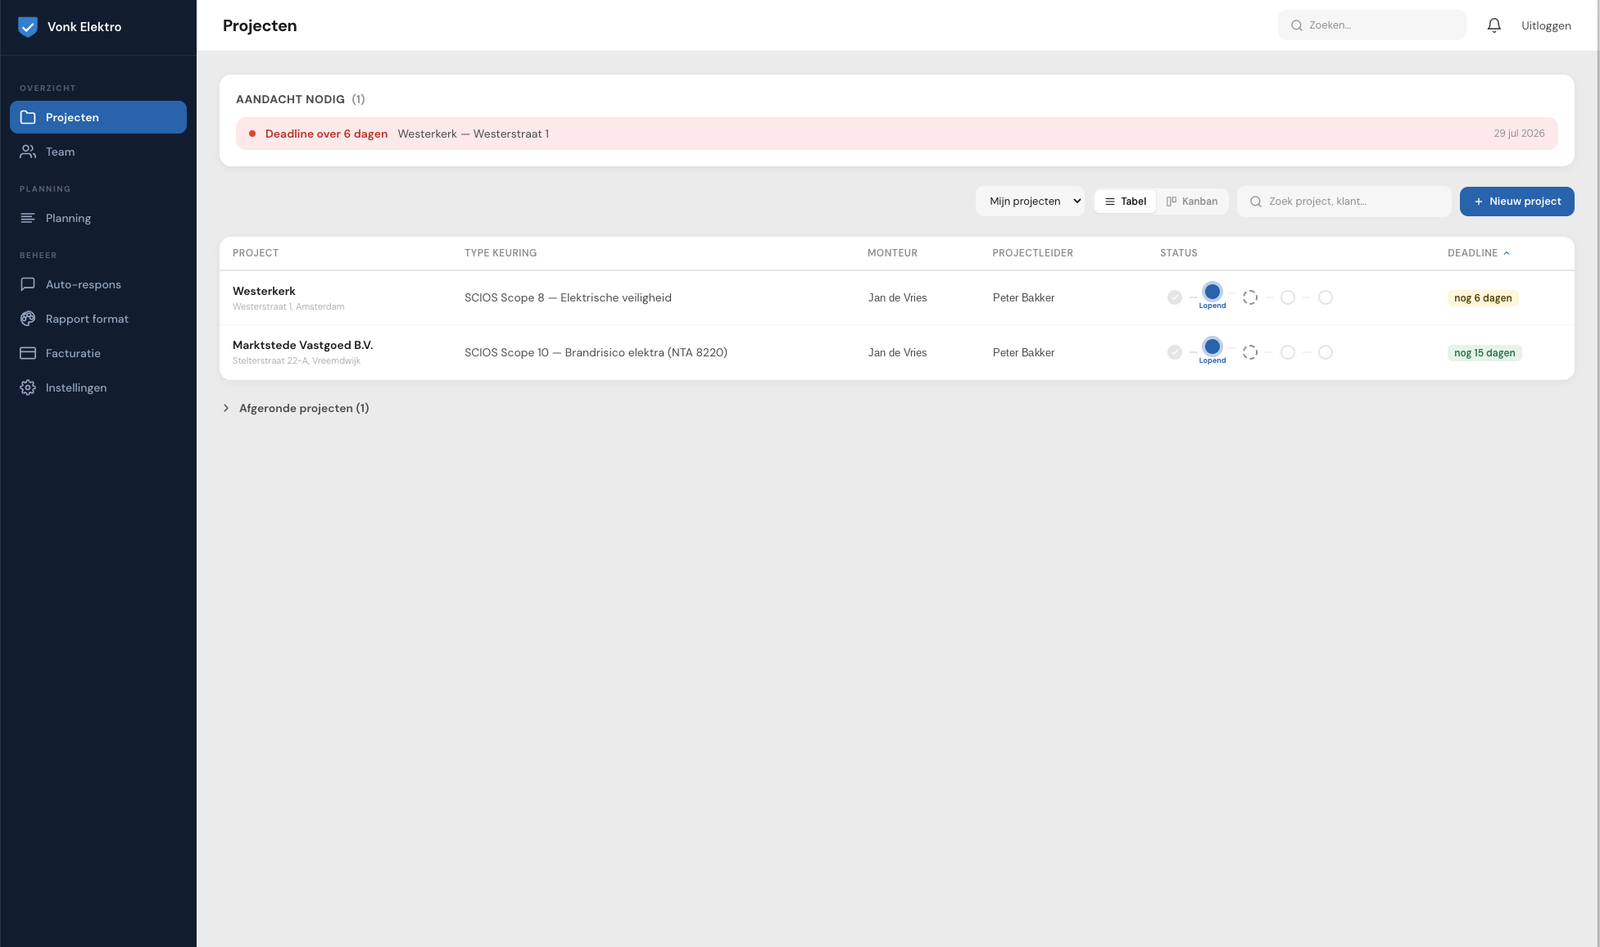Click the Zoek project, klant search box
This screenshot has height=947, width=1600.
(x=1344, y=201)
